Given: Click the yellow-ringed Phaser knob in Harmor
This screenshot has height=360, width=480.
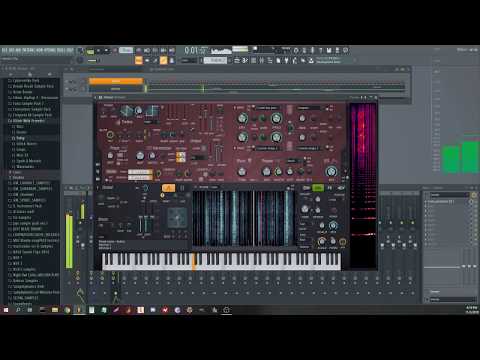Looking at the screenshot, I should pos(278,172).
